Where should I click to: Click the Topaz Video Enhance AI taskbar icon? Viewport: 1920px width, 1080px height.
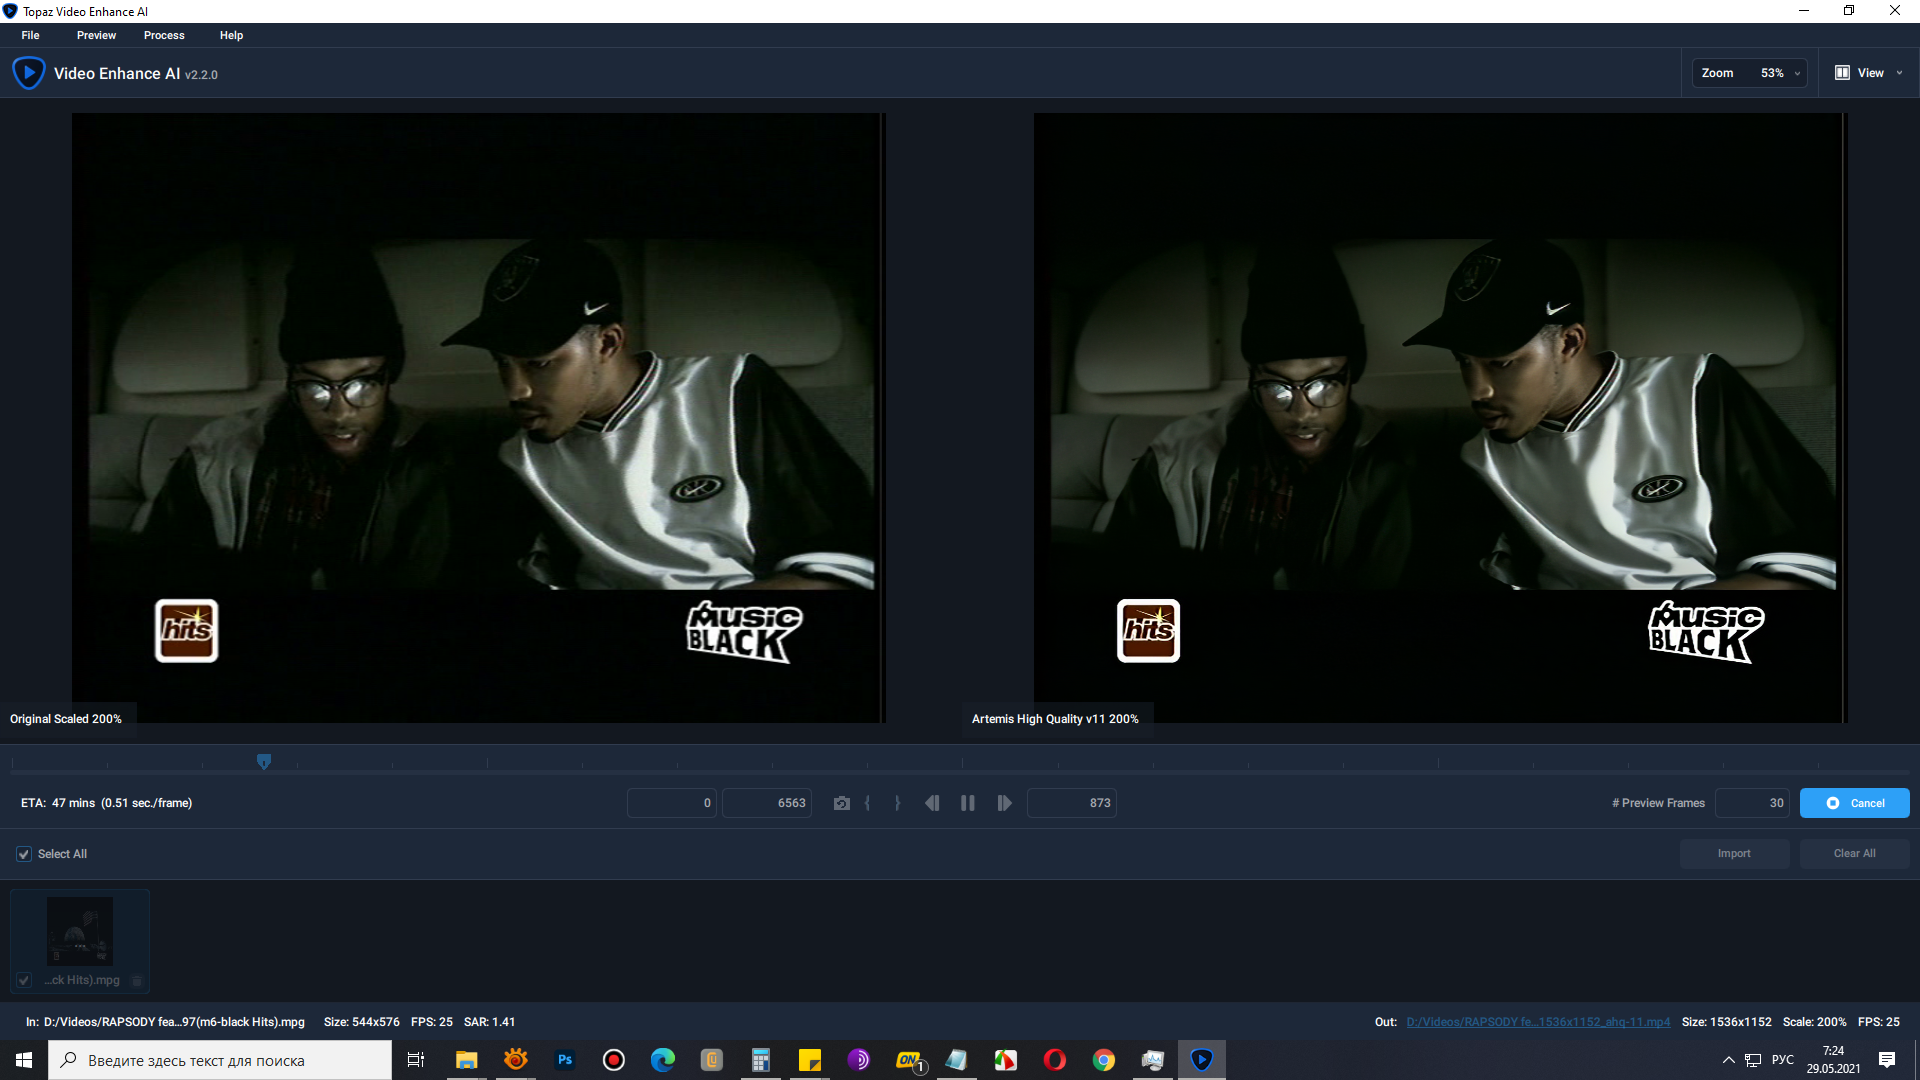tap(1202, 1060)
